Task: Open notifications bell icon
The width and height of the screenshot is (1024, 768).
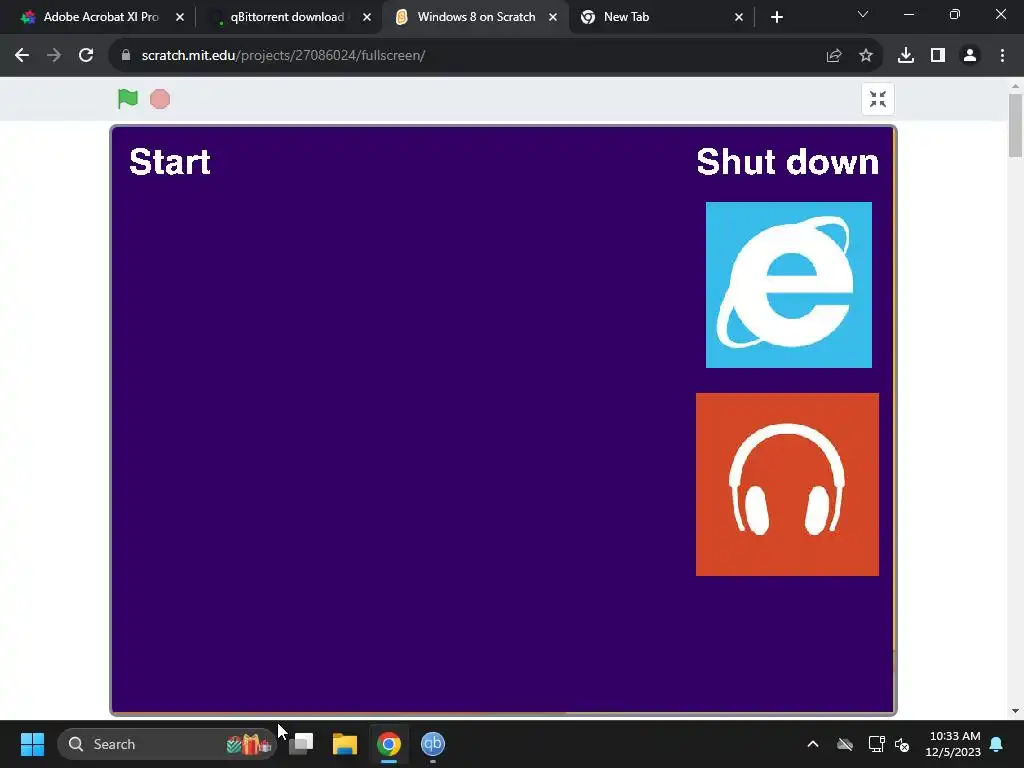Action: pos(997,744)
